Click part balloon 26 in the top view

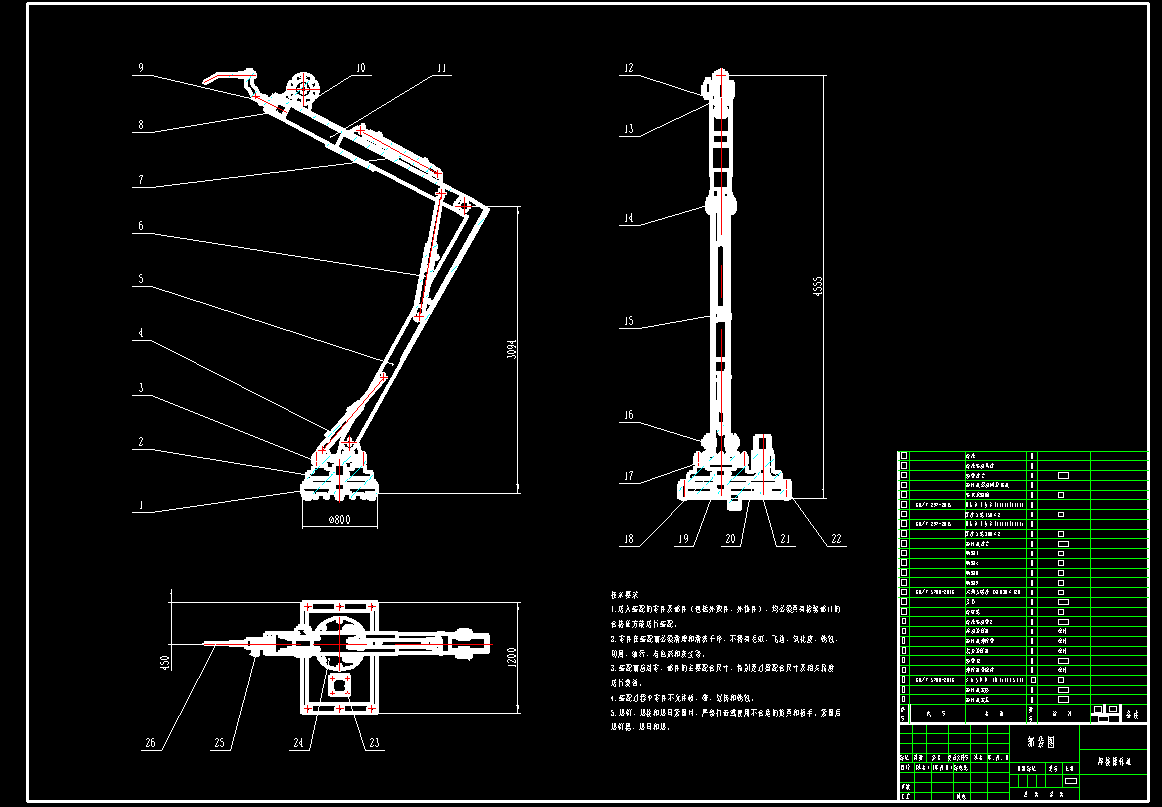150,743
